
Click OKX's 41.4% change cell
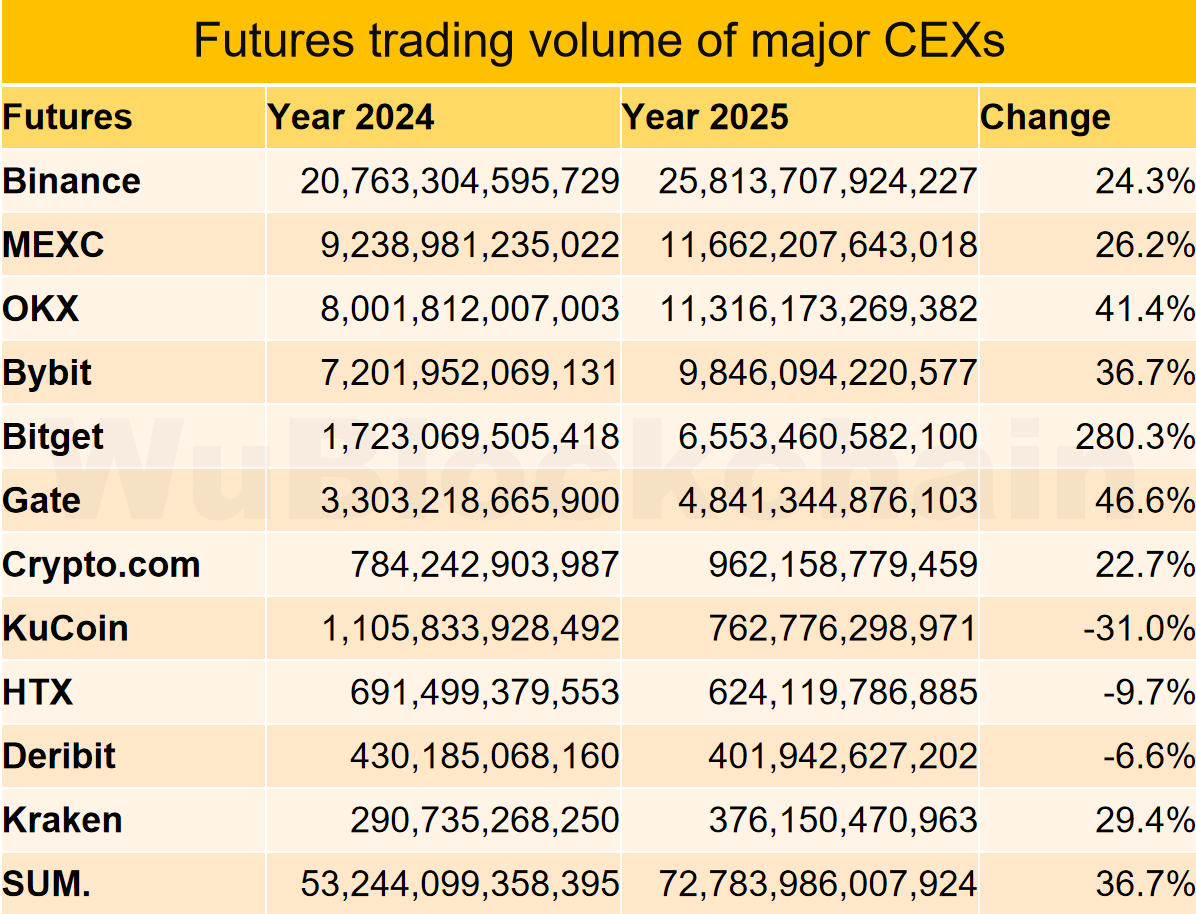(x=1145, y=309)
